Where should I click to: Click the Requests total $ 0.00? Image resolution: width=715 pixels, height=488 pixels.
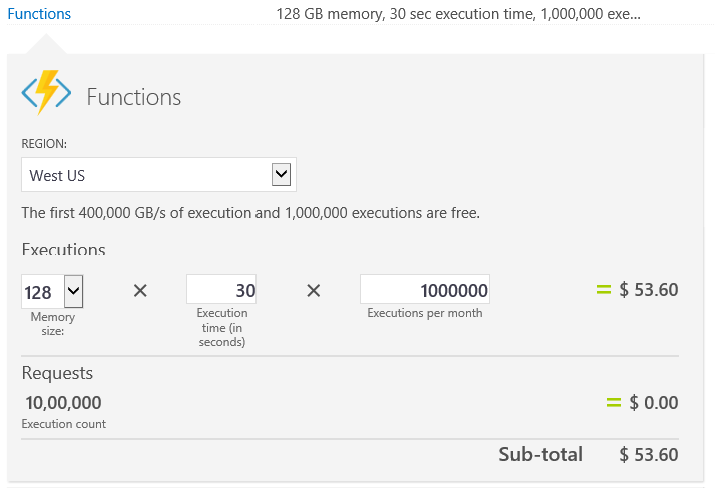click(x=654, y=403)
